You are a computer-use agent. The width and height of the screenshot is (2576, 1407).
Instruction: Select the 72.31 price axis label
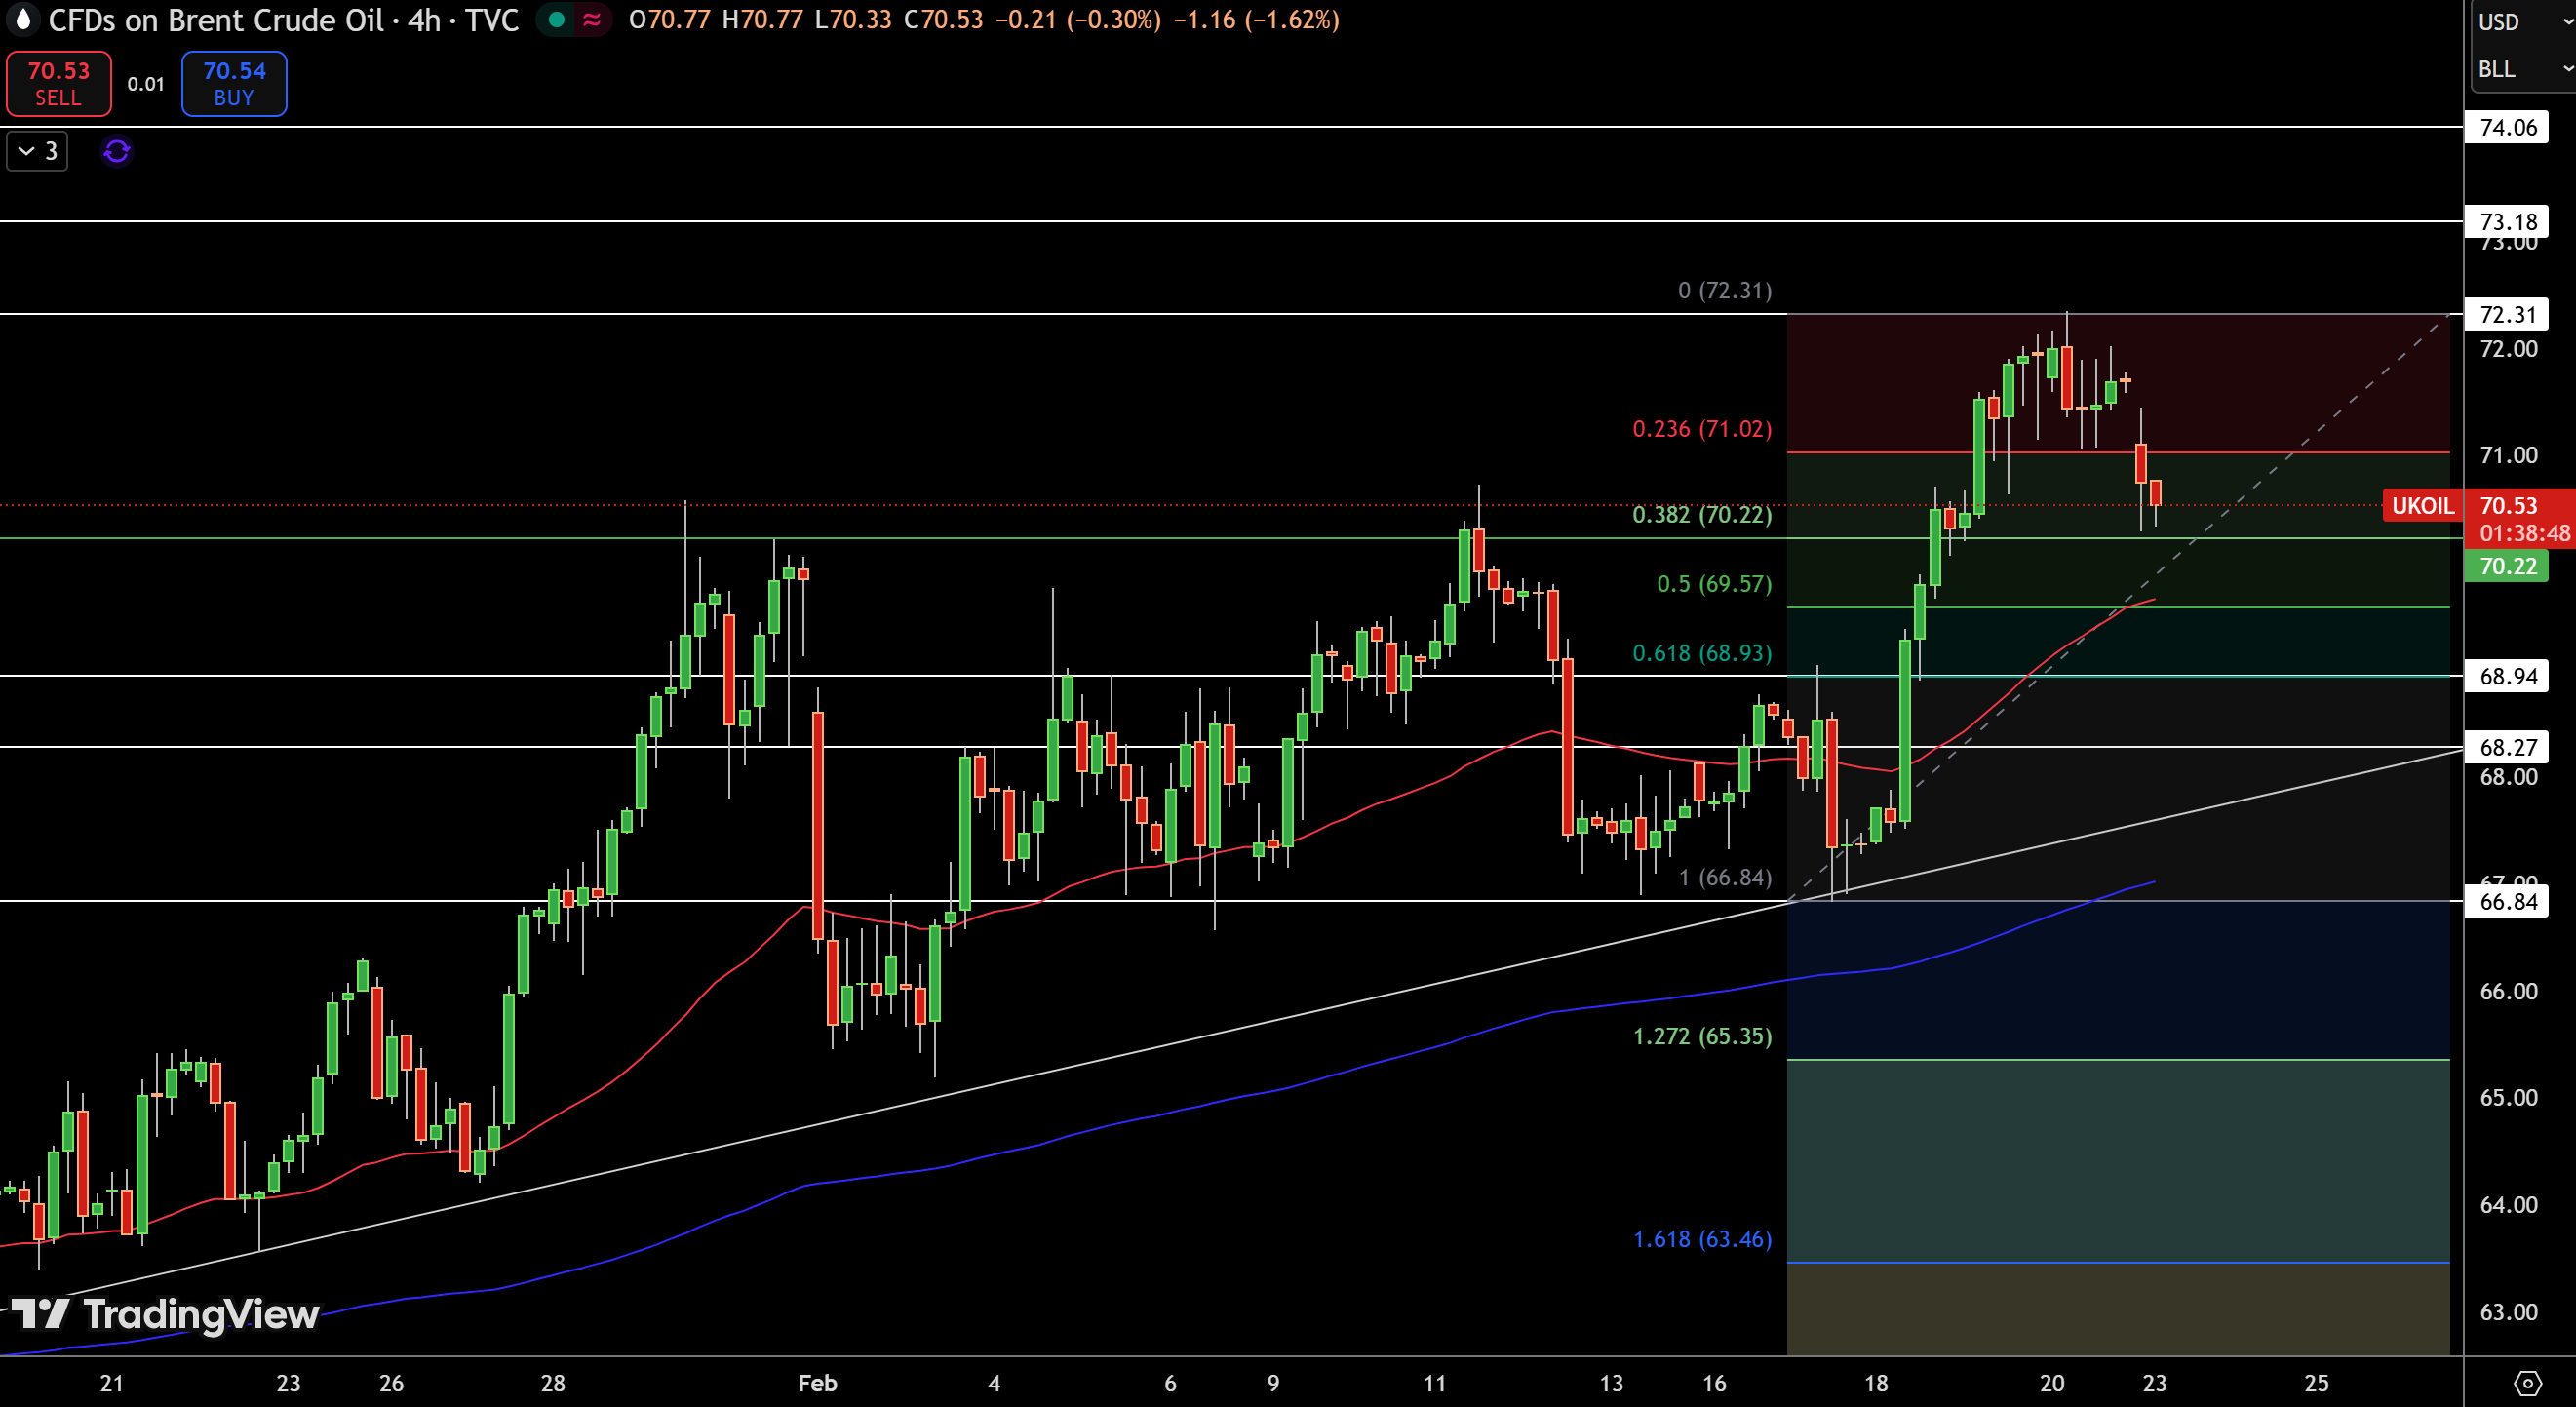point(2507,314)
